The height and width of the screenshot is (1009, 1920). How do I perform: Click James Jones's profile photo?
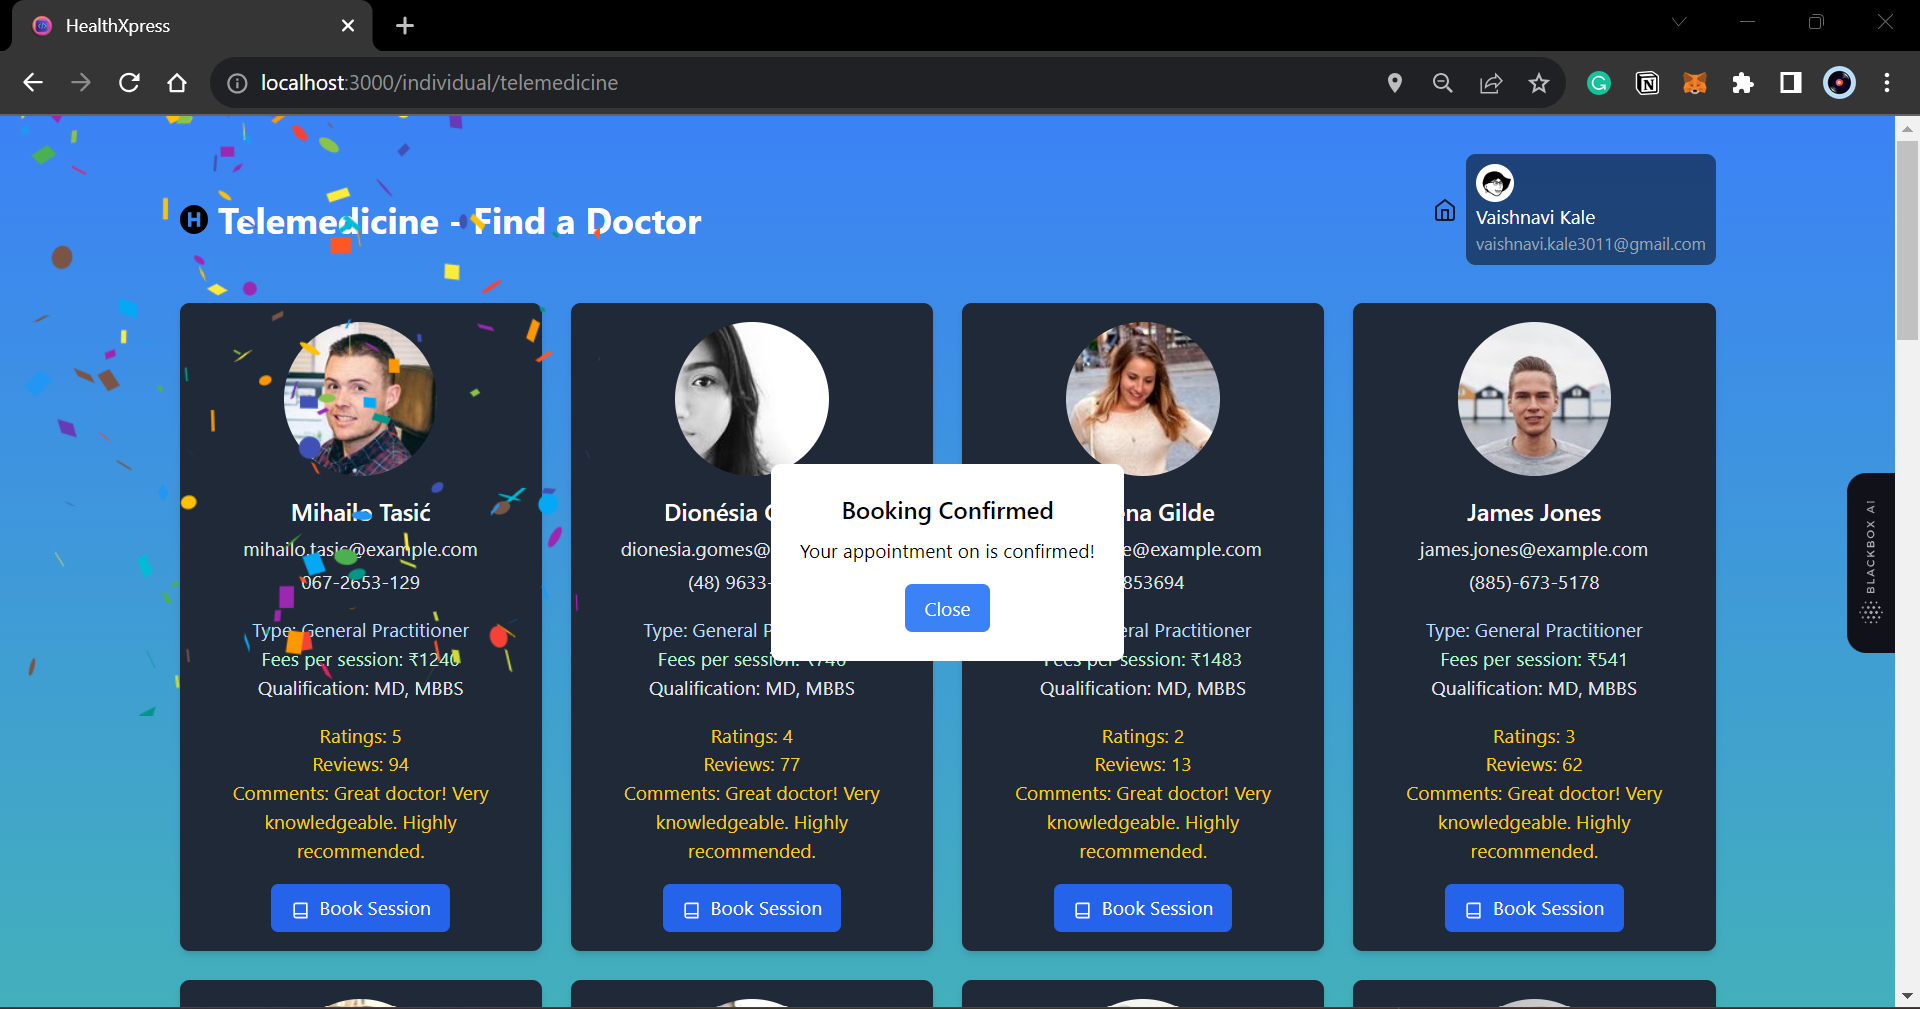(1534, 398)
